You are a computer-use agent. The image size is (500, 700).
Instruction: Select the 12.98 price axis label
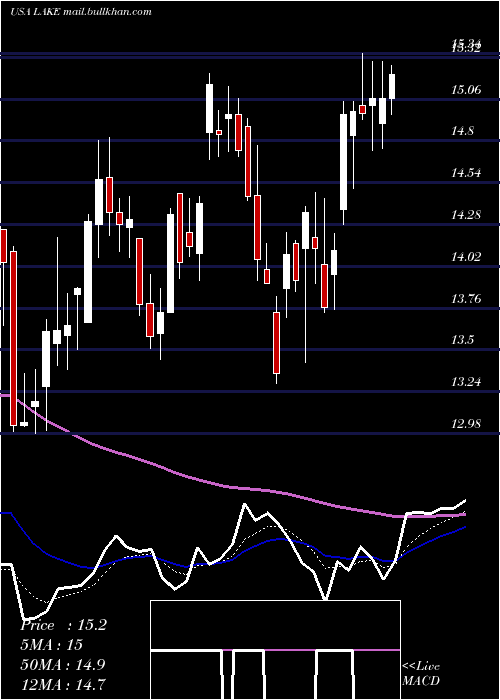tap(466, 423)
